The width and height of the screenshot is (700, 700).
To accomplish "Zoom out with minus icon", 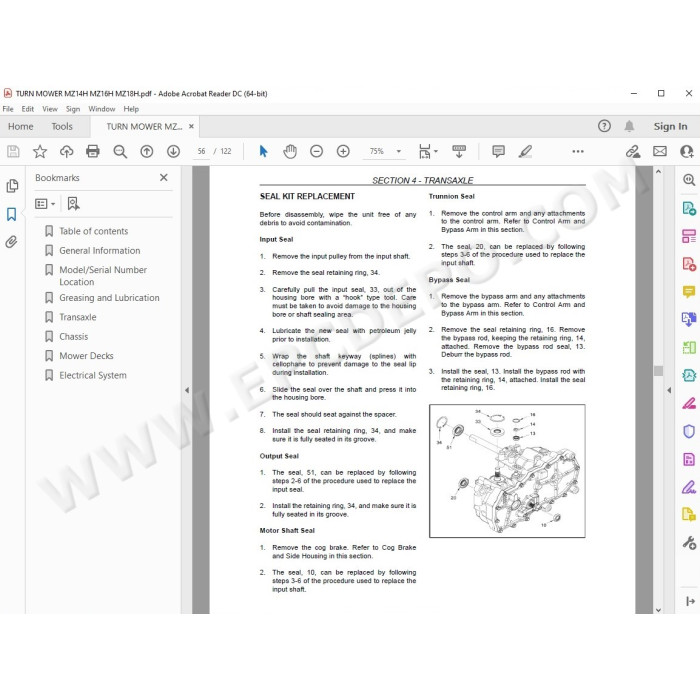I will click(316, 152).
